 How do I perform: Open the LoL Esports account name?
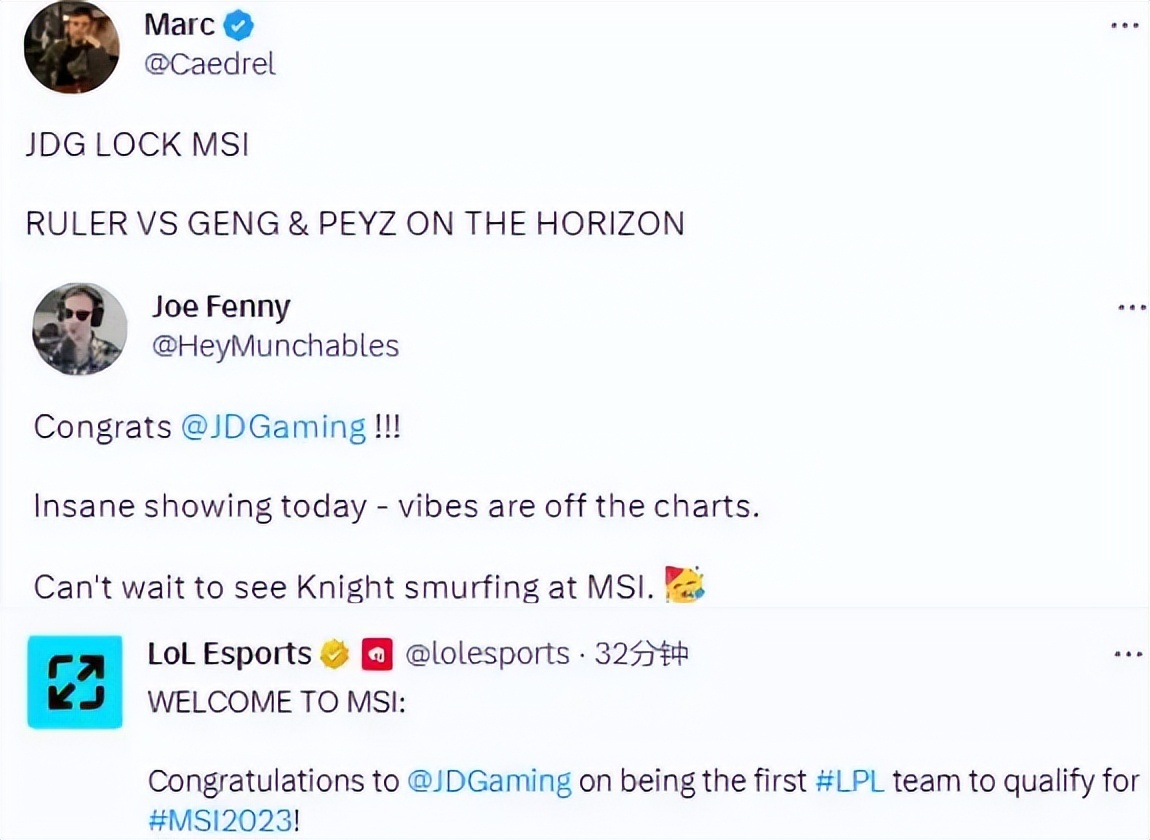[229, 654]
